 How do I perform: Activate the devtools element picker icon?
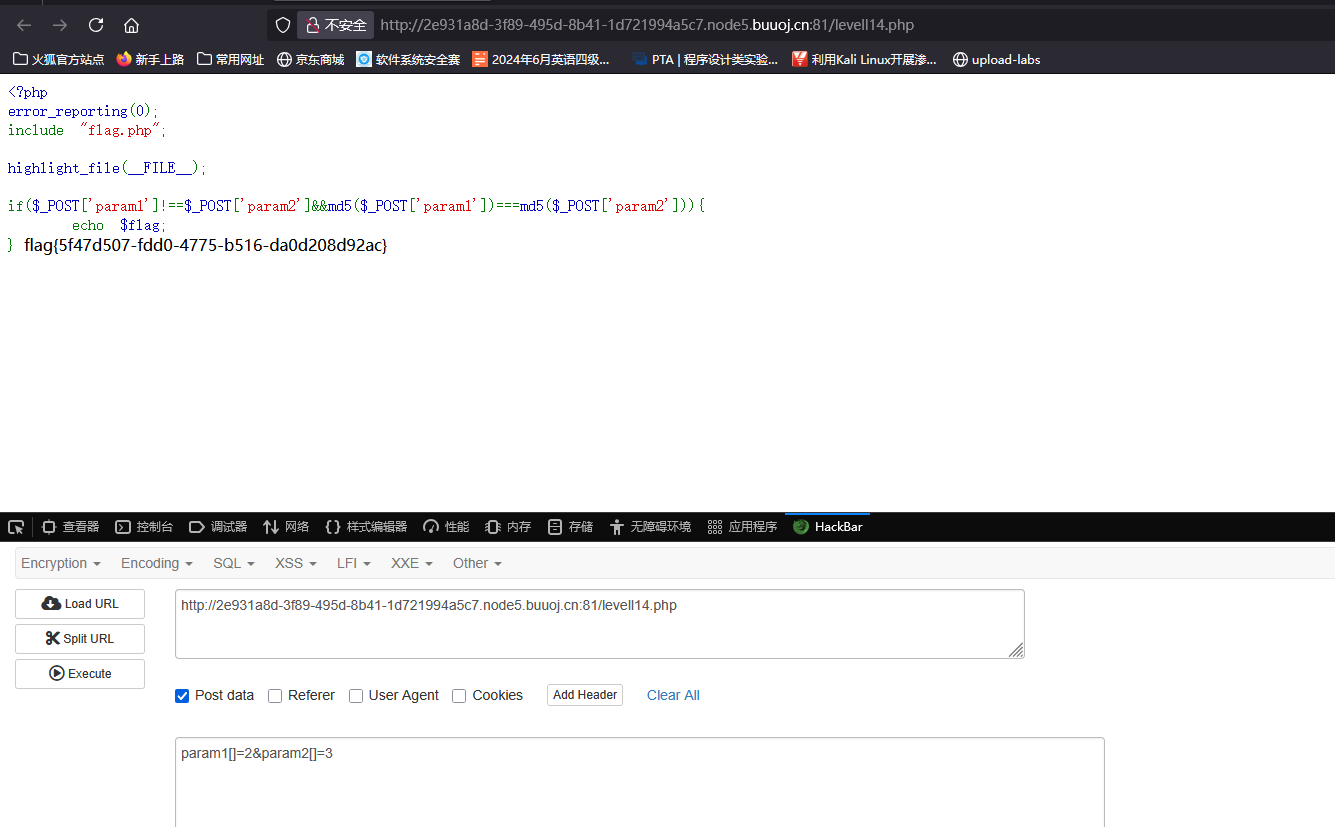16,527
